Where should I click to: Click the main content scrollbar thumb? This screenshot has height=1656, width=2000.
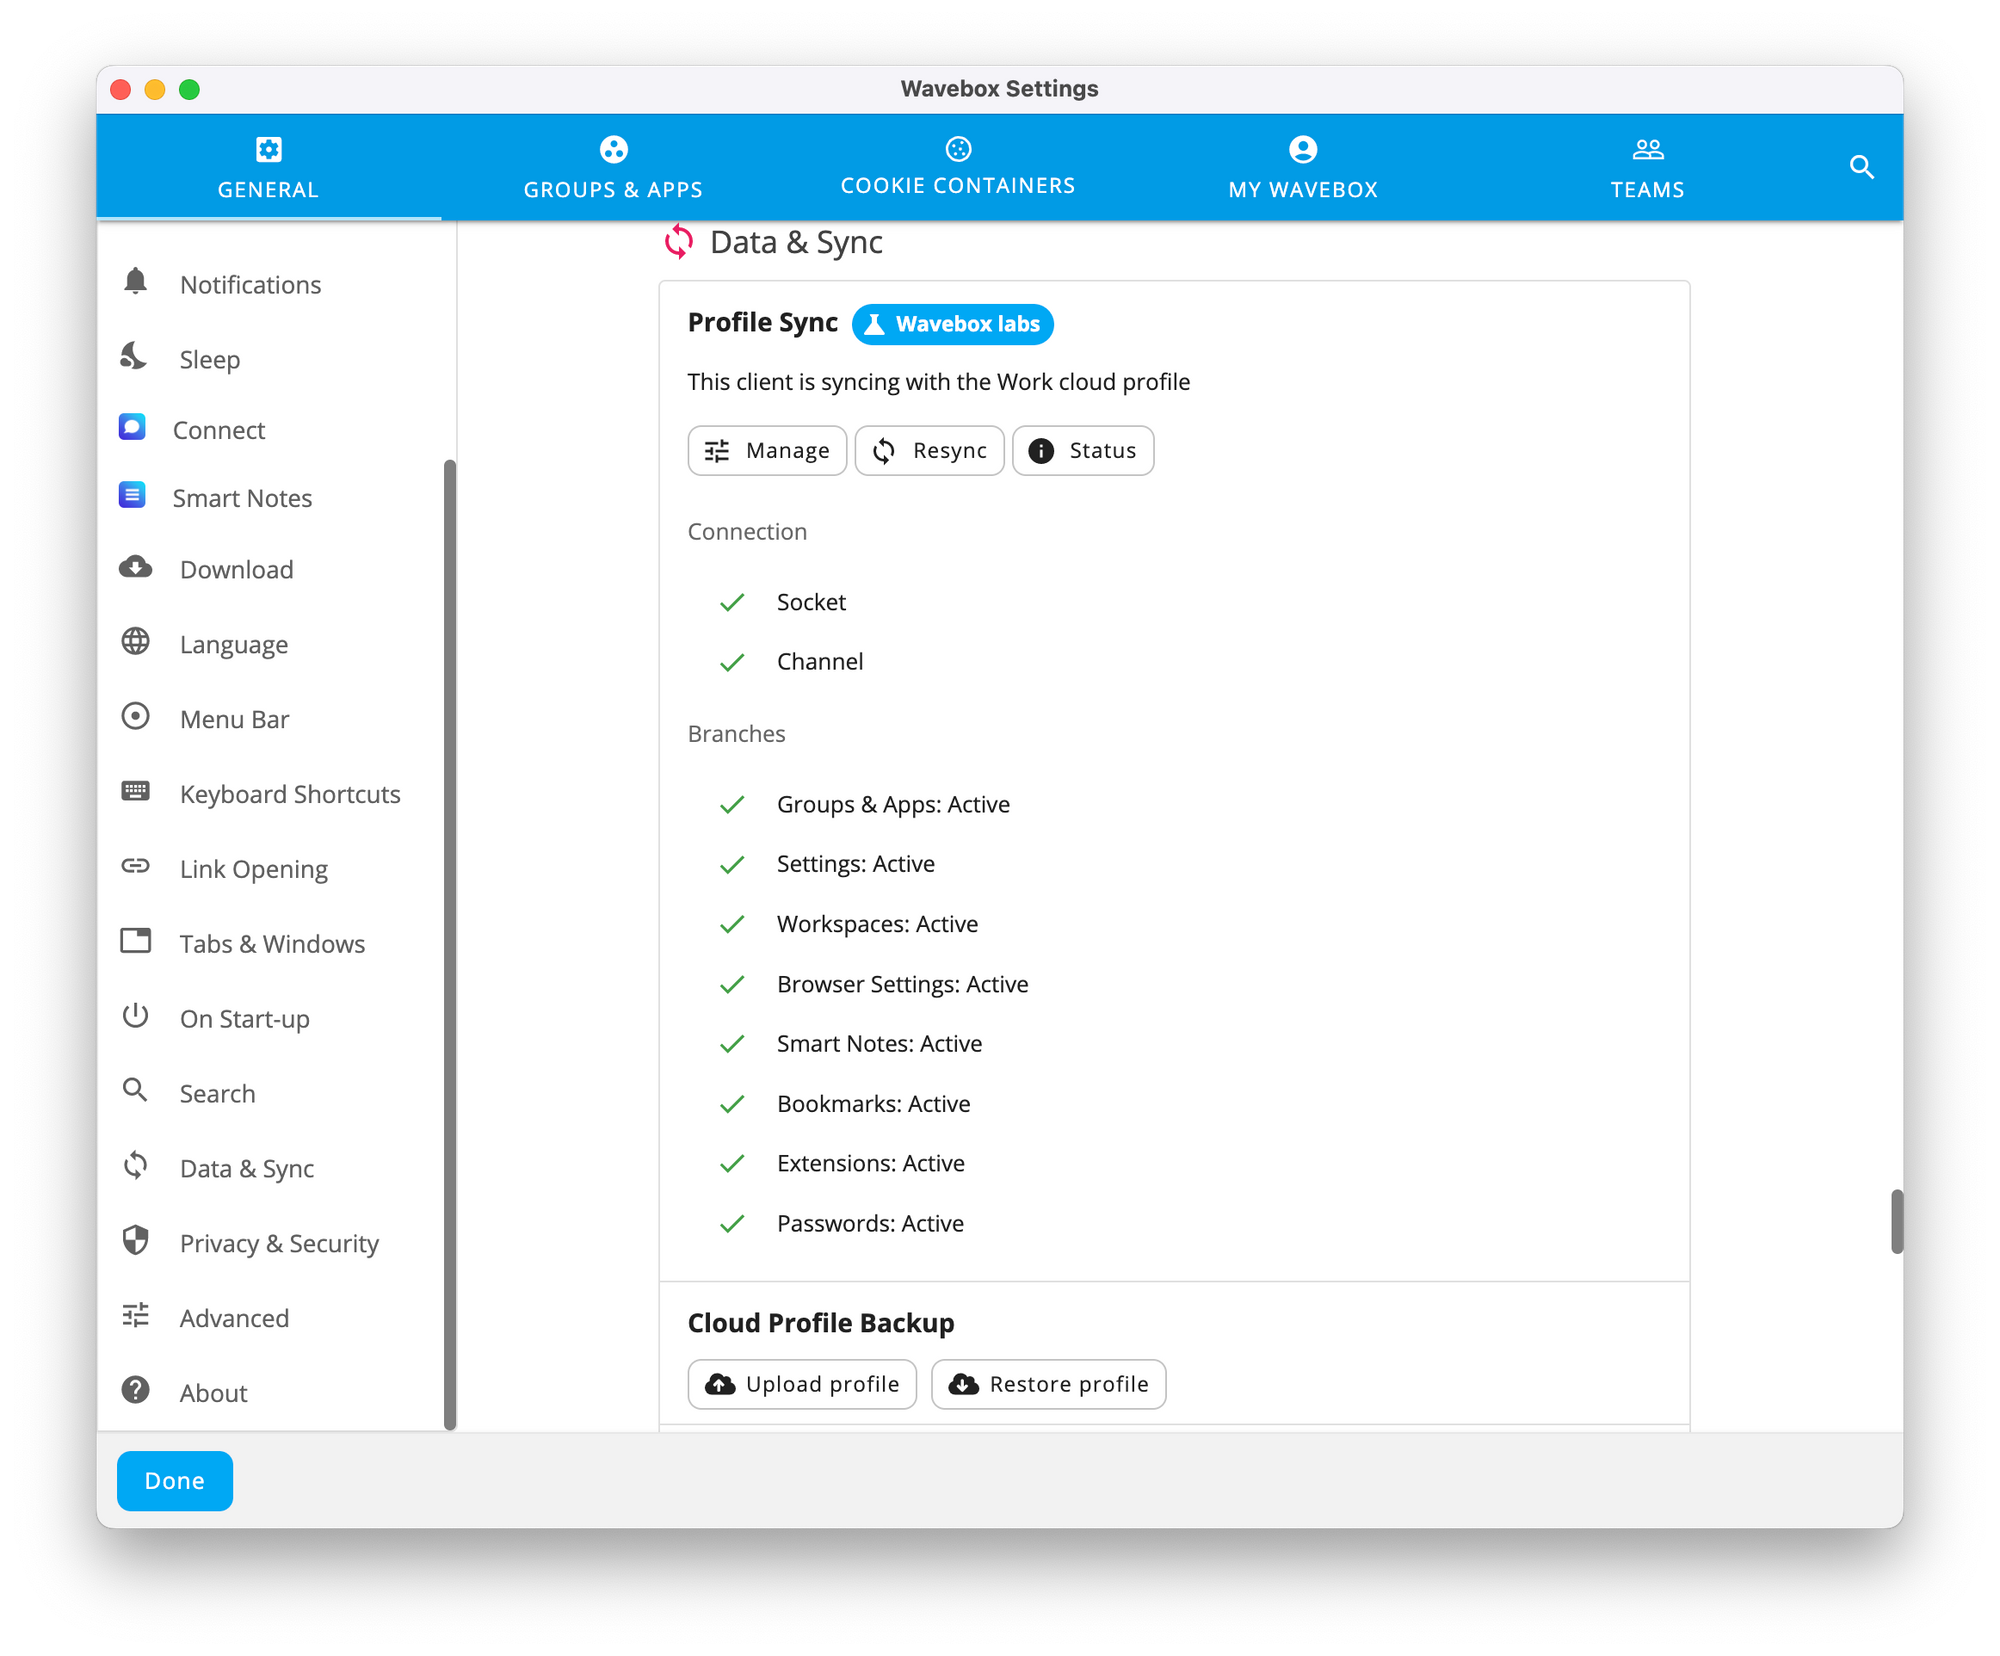(x=1896, y=1221)
